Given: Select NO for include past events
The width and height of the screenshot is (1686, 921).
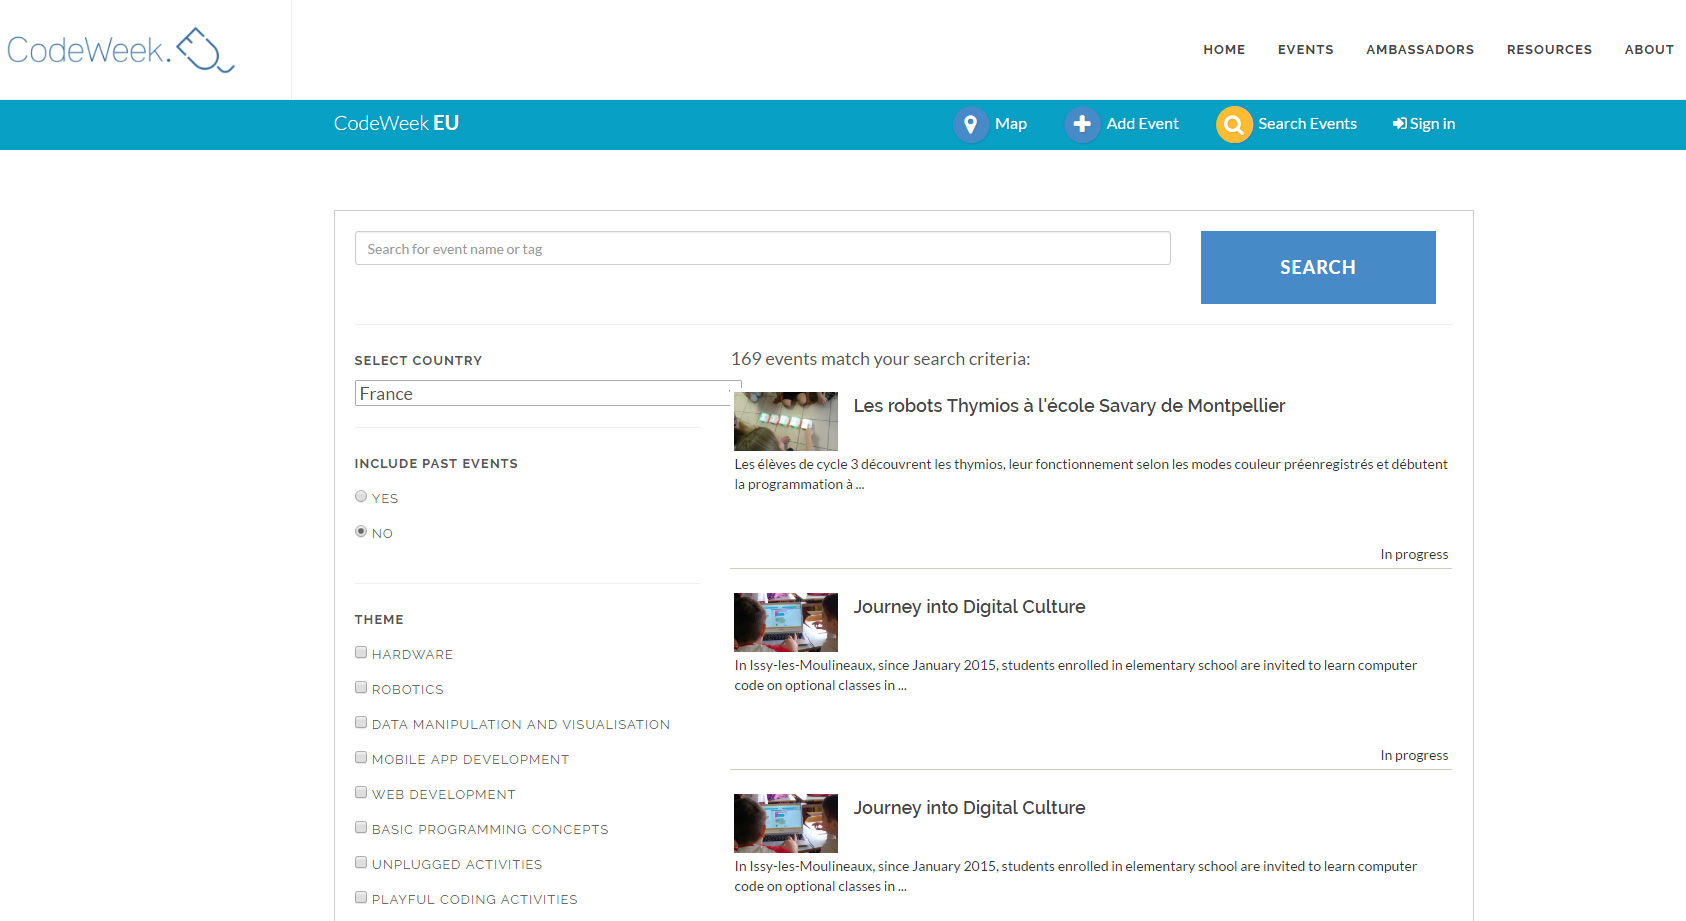Looking at the screenshot, I should click(361, 531).
